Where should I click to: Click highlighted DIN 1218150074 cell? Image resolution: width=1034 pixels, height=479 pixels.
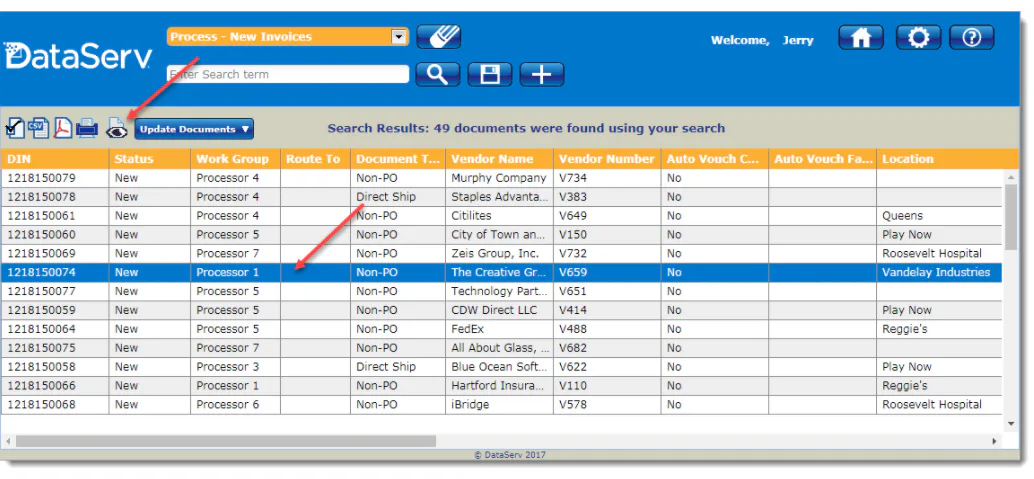(55, 272)
